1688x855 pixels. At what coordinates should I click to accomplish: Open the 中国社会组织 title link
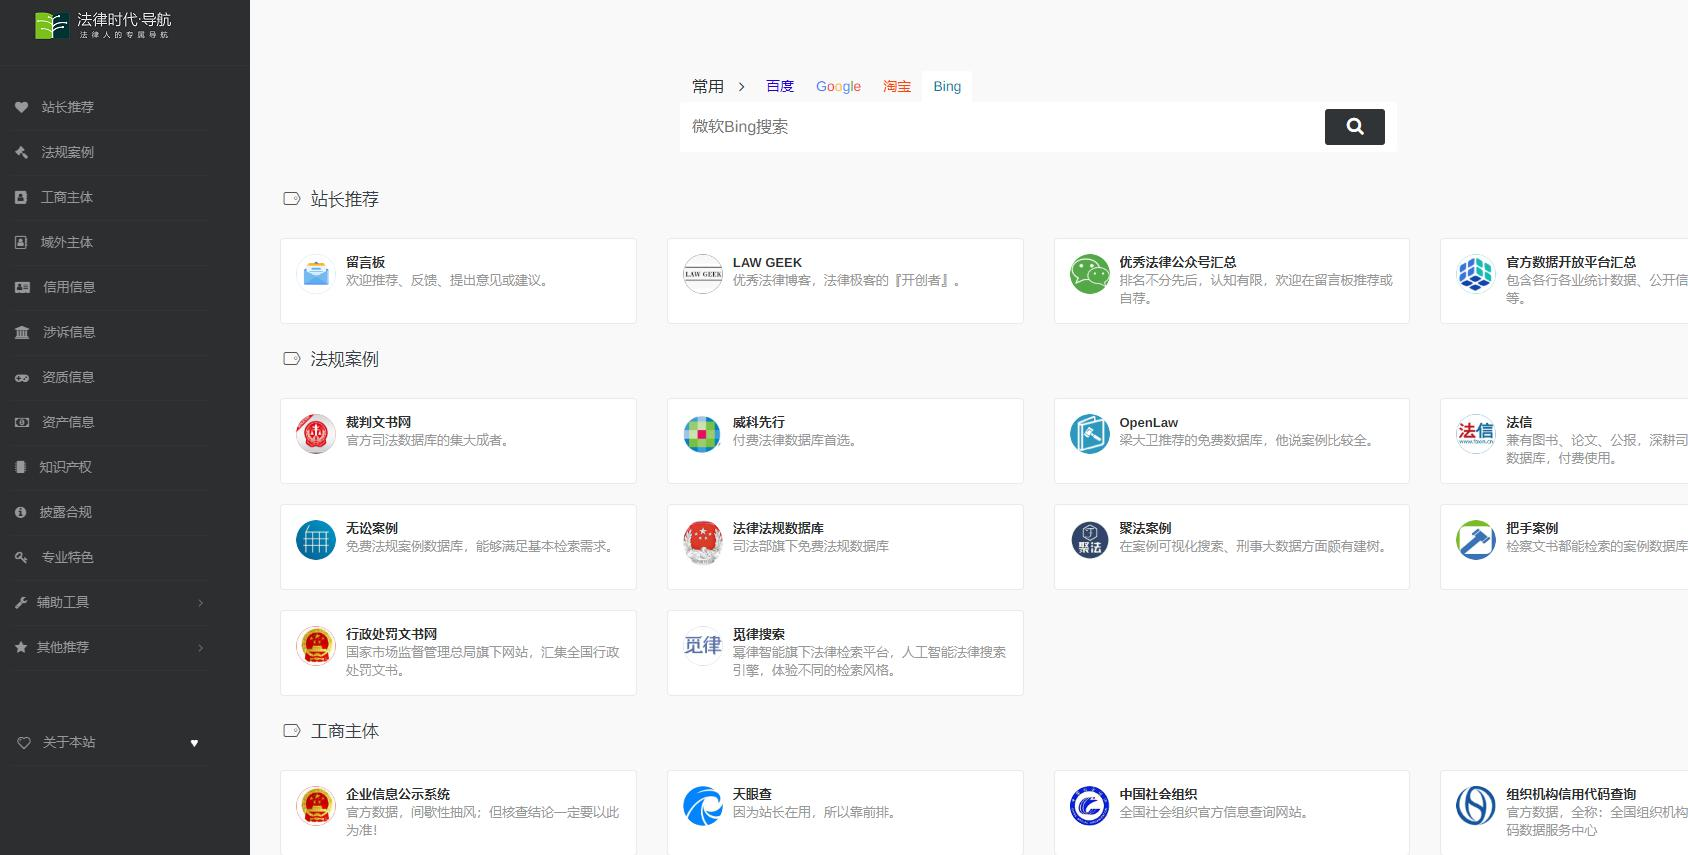pyautogui.click(x=1158, y=794)
